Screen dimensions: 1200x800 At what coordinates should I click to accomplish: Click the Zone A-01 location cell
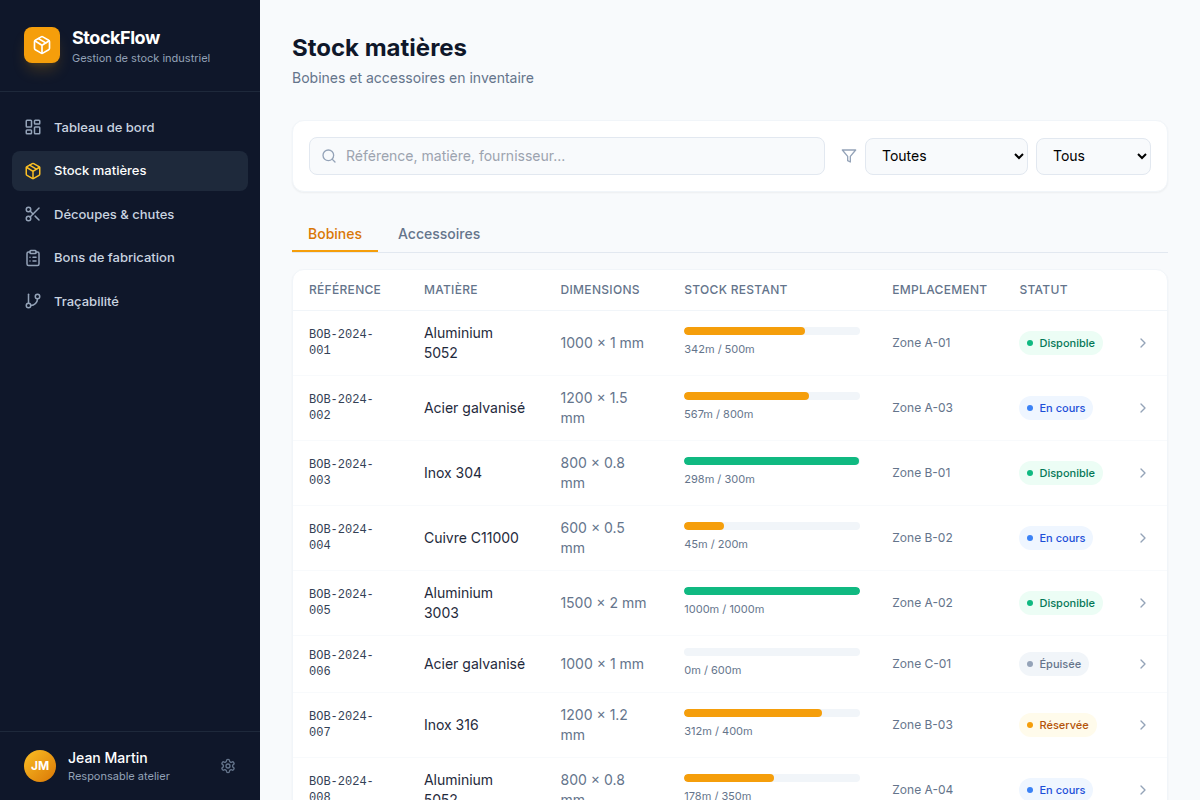tap(922, 343)
